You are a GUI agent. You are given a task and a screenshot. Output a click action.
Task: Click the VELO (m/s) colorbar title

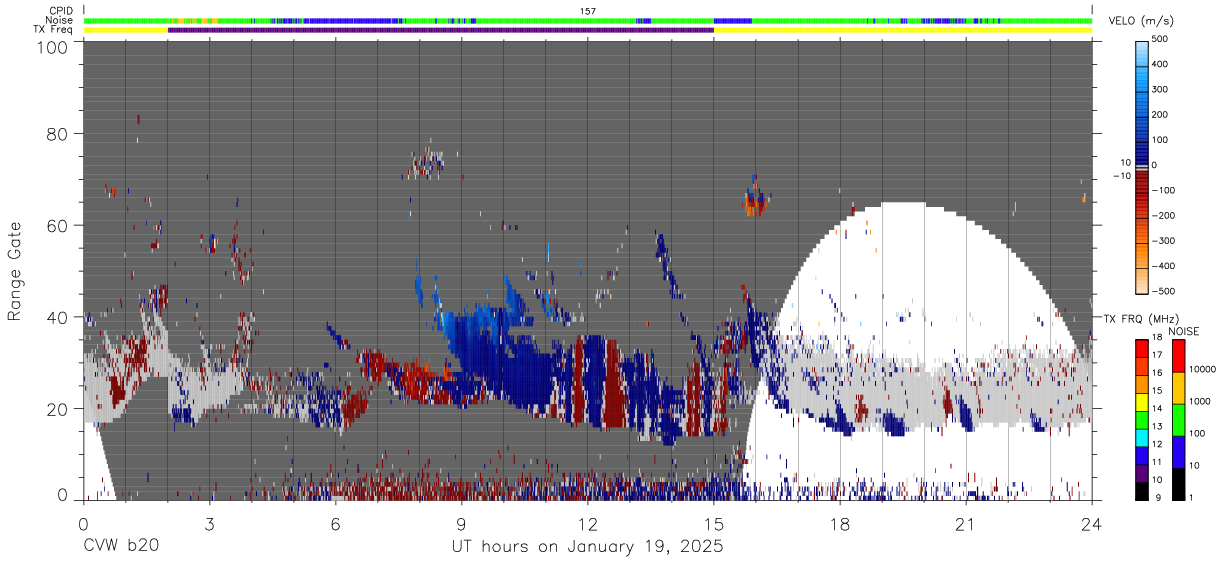point(1141,22)
